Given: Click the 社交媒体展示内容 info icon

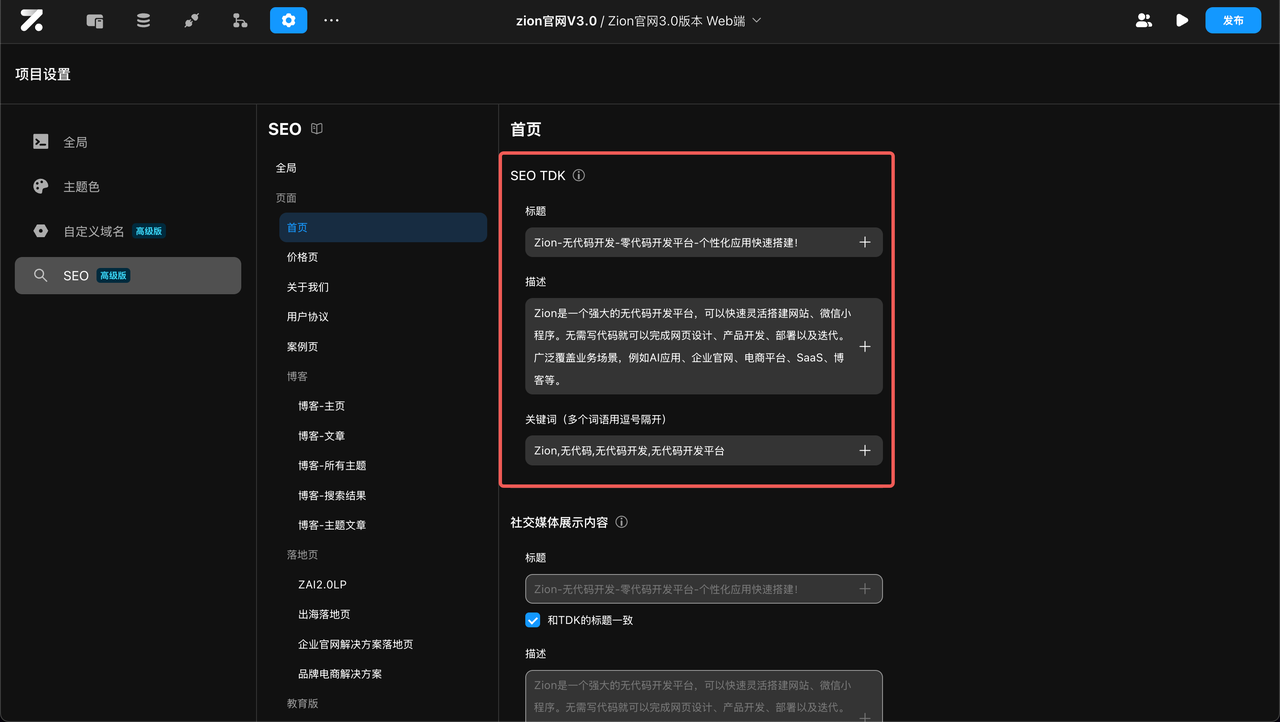Looking at the screenshot, I should click(x=621, y=522).
